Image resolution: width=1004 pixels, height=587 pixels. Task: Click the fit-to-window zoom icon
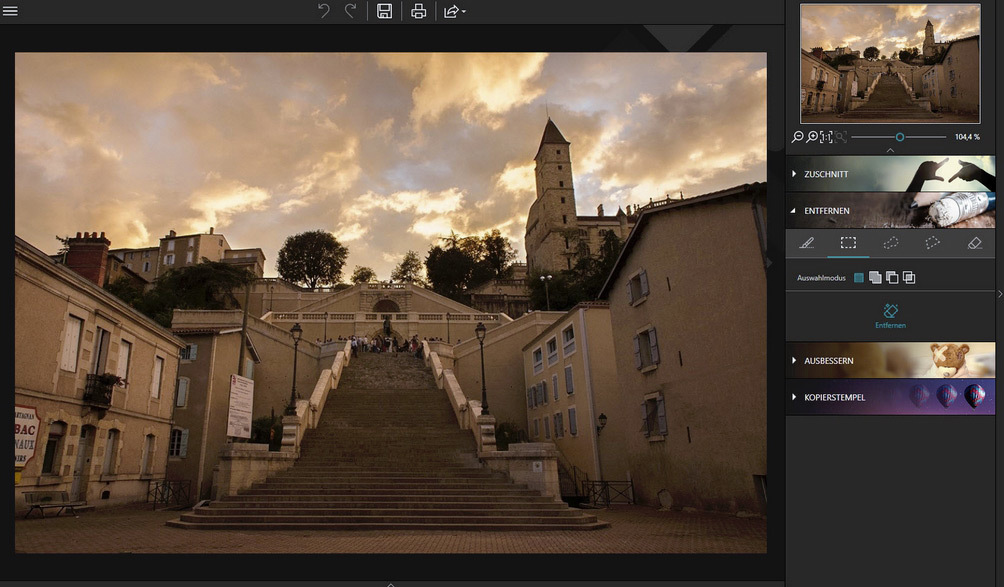click(840, 137)
